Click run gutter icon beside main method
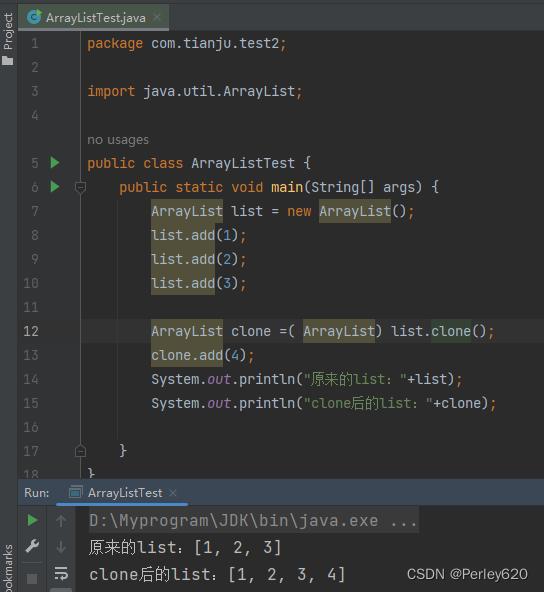 click(x=55, y=187)
